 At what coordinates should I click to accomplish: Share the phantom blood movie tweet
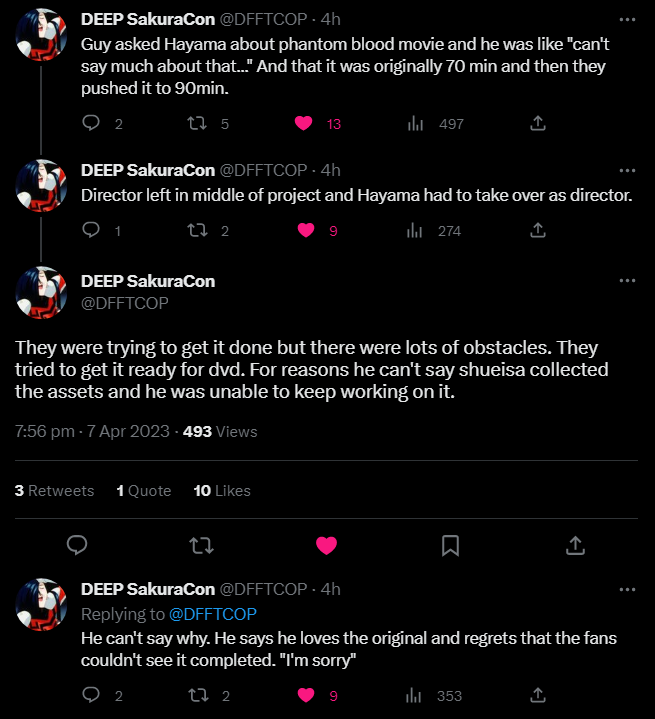[x=537, y=124]
